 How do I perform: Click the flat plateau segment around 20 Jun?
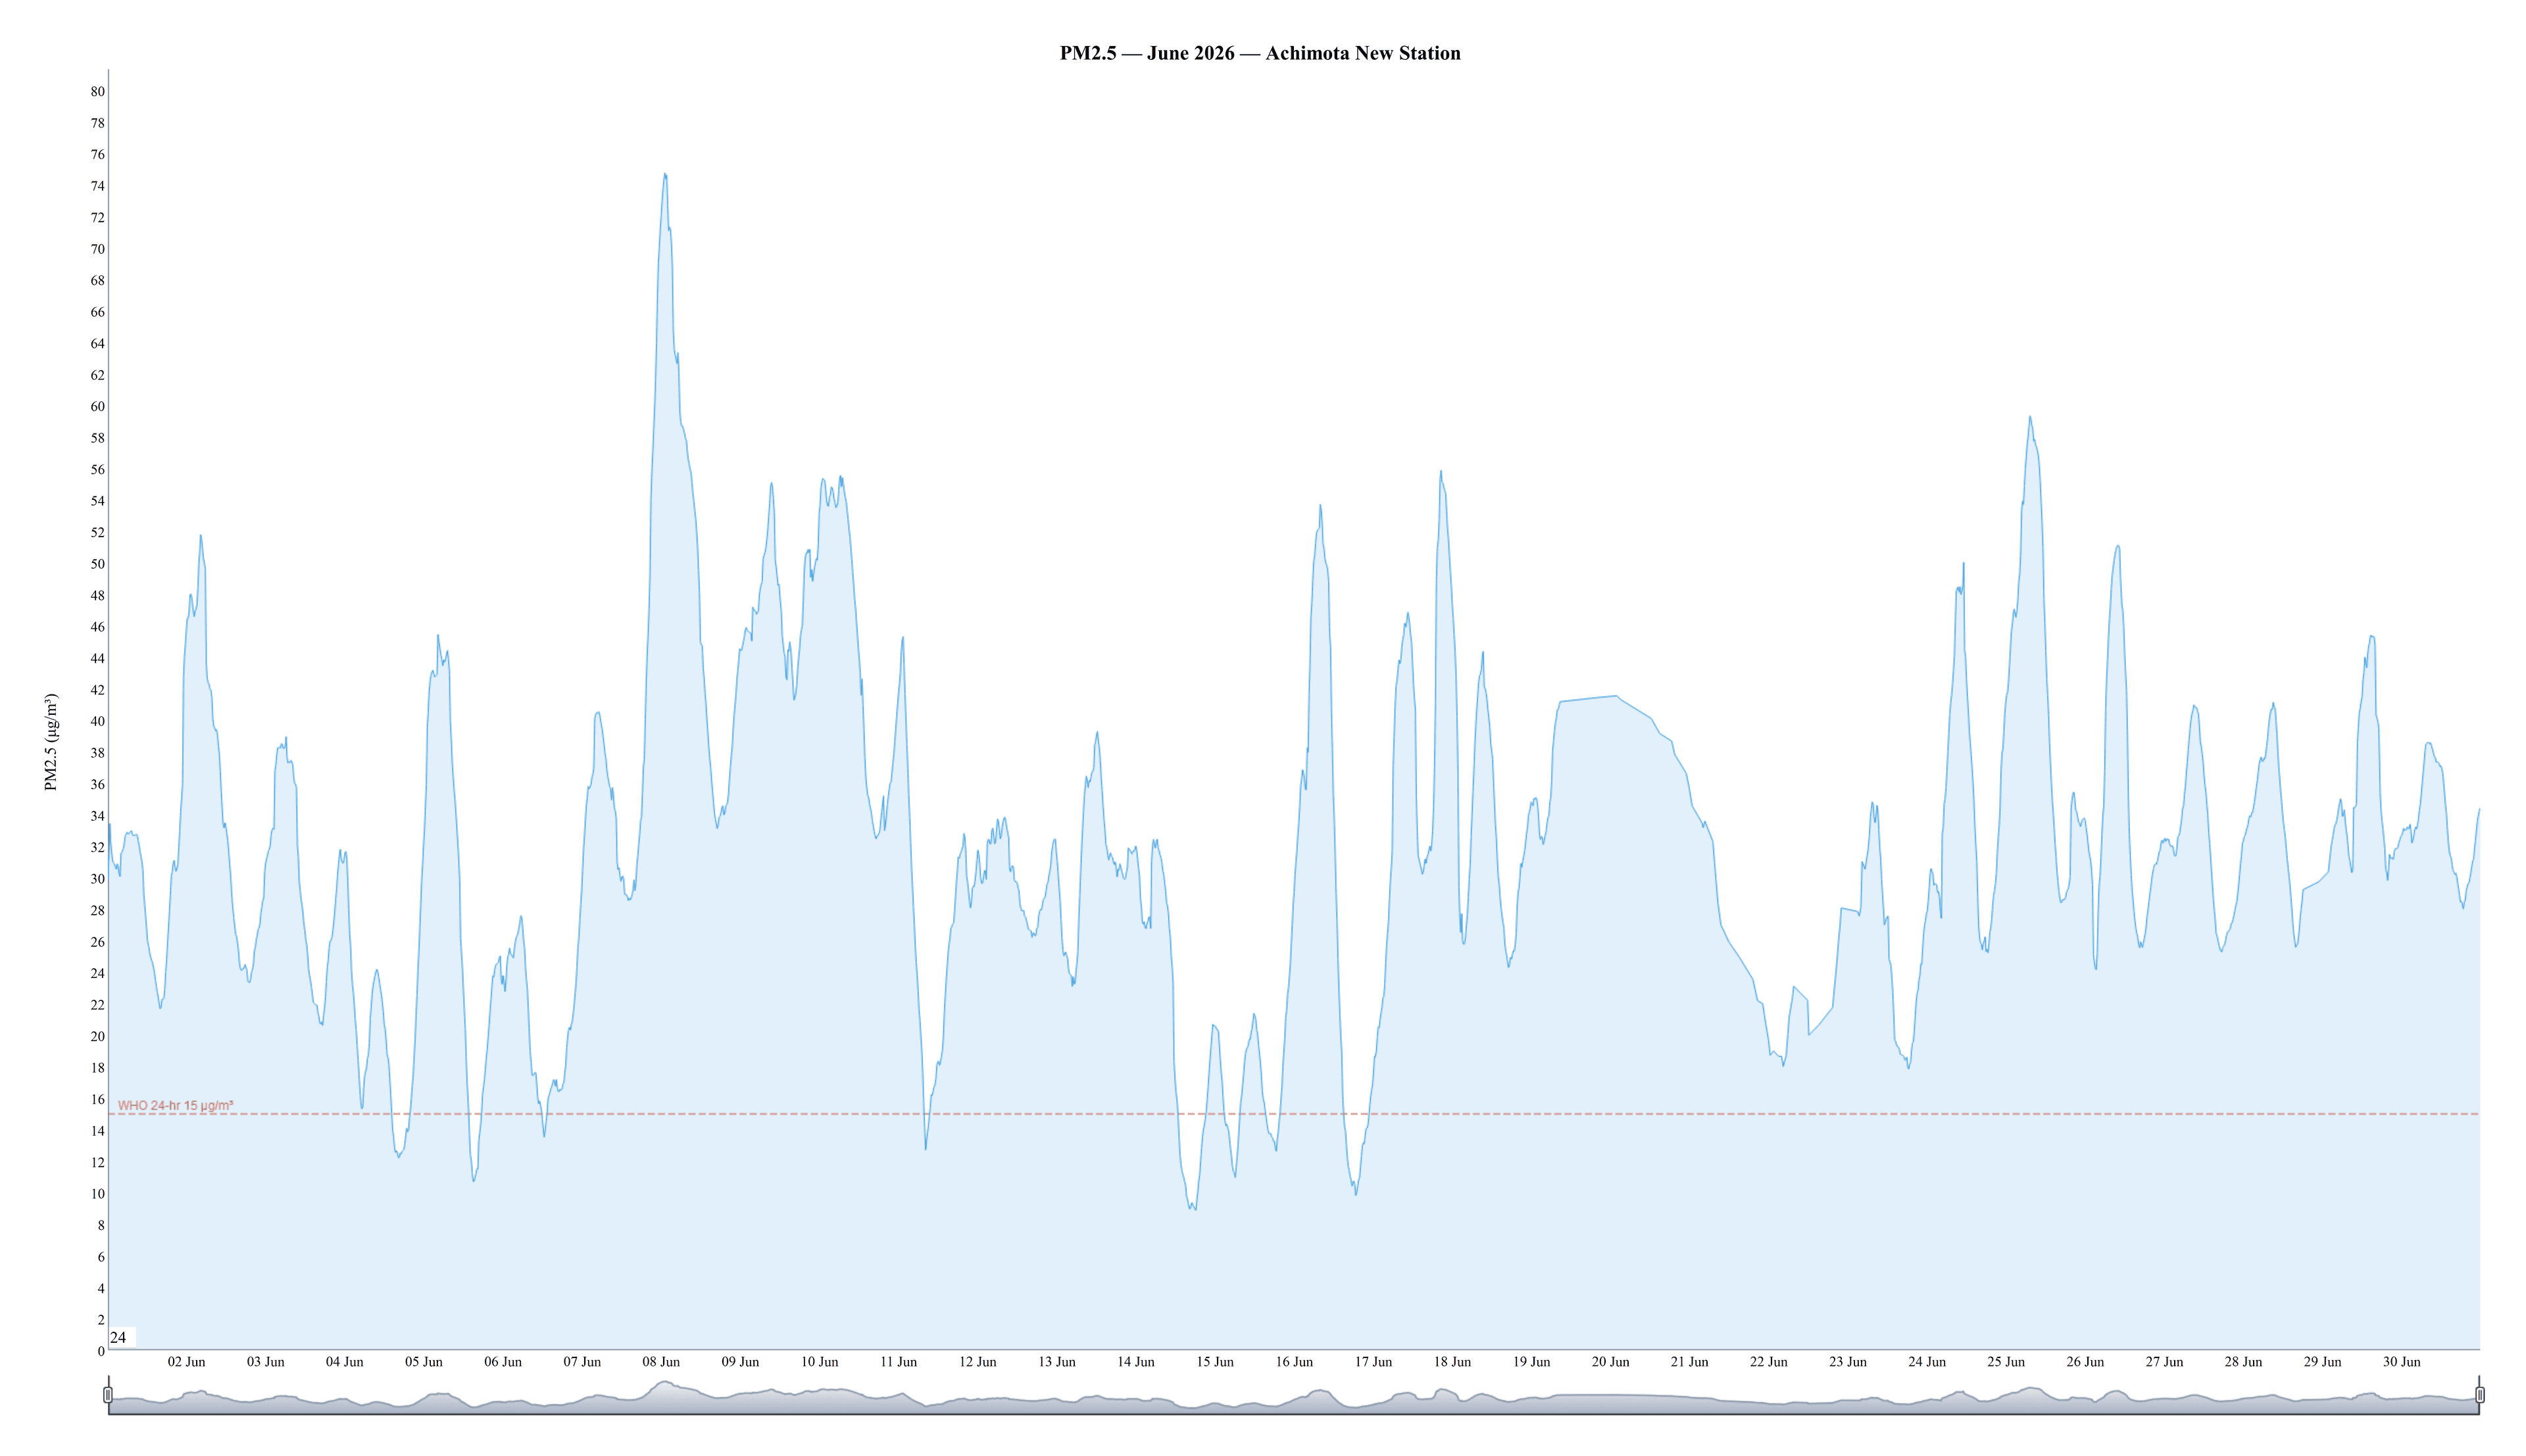[1588, 698]
